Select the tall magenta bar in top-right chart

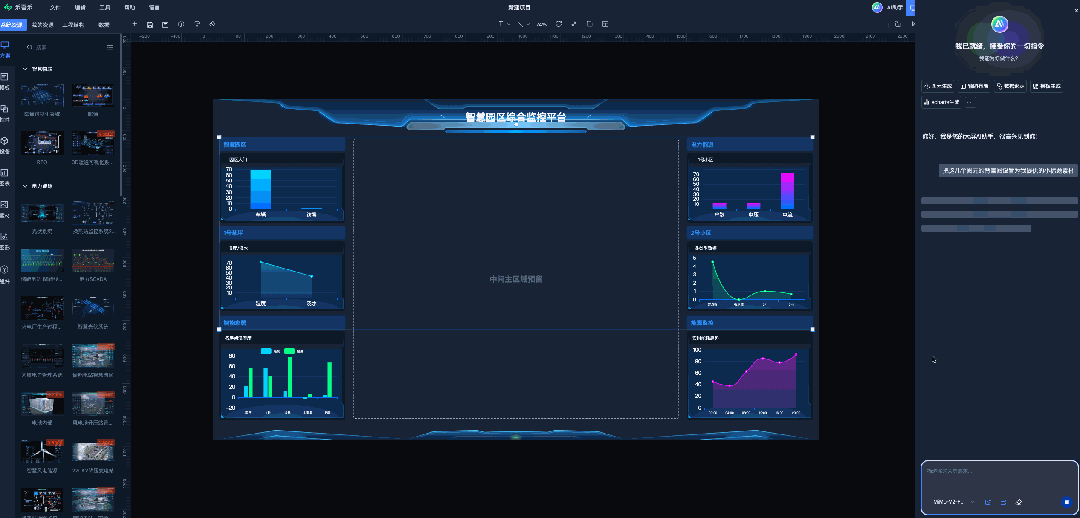click(787, 191)
